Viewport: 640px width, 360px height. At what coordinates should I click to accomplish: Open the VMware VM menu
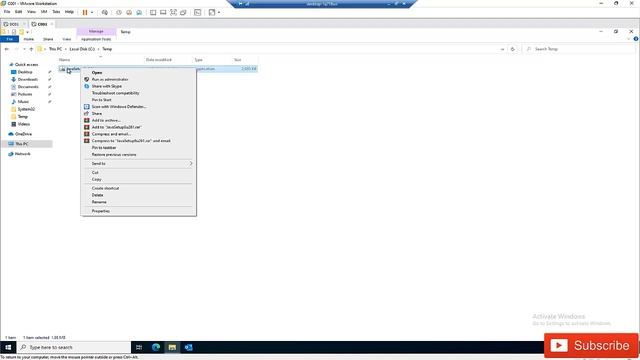click(44, 12)
